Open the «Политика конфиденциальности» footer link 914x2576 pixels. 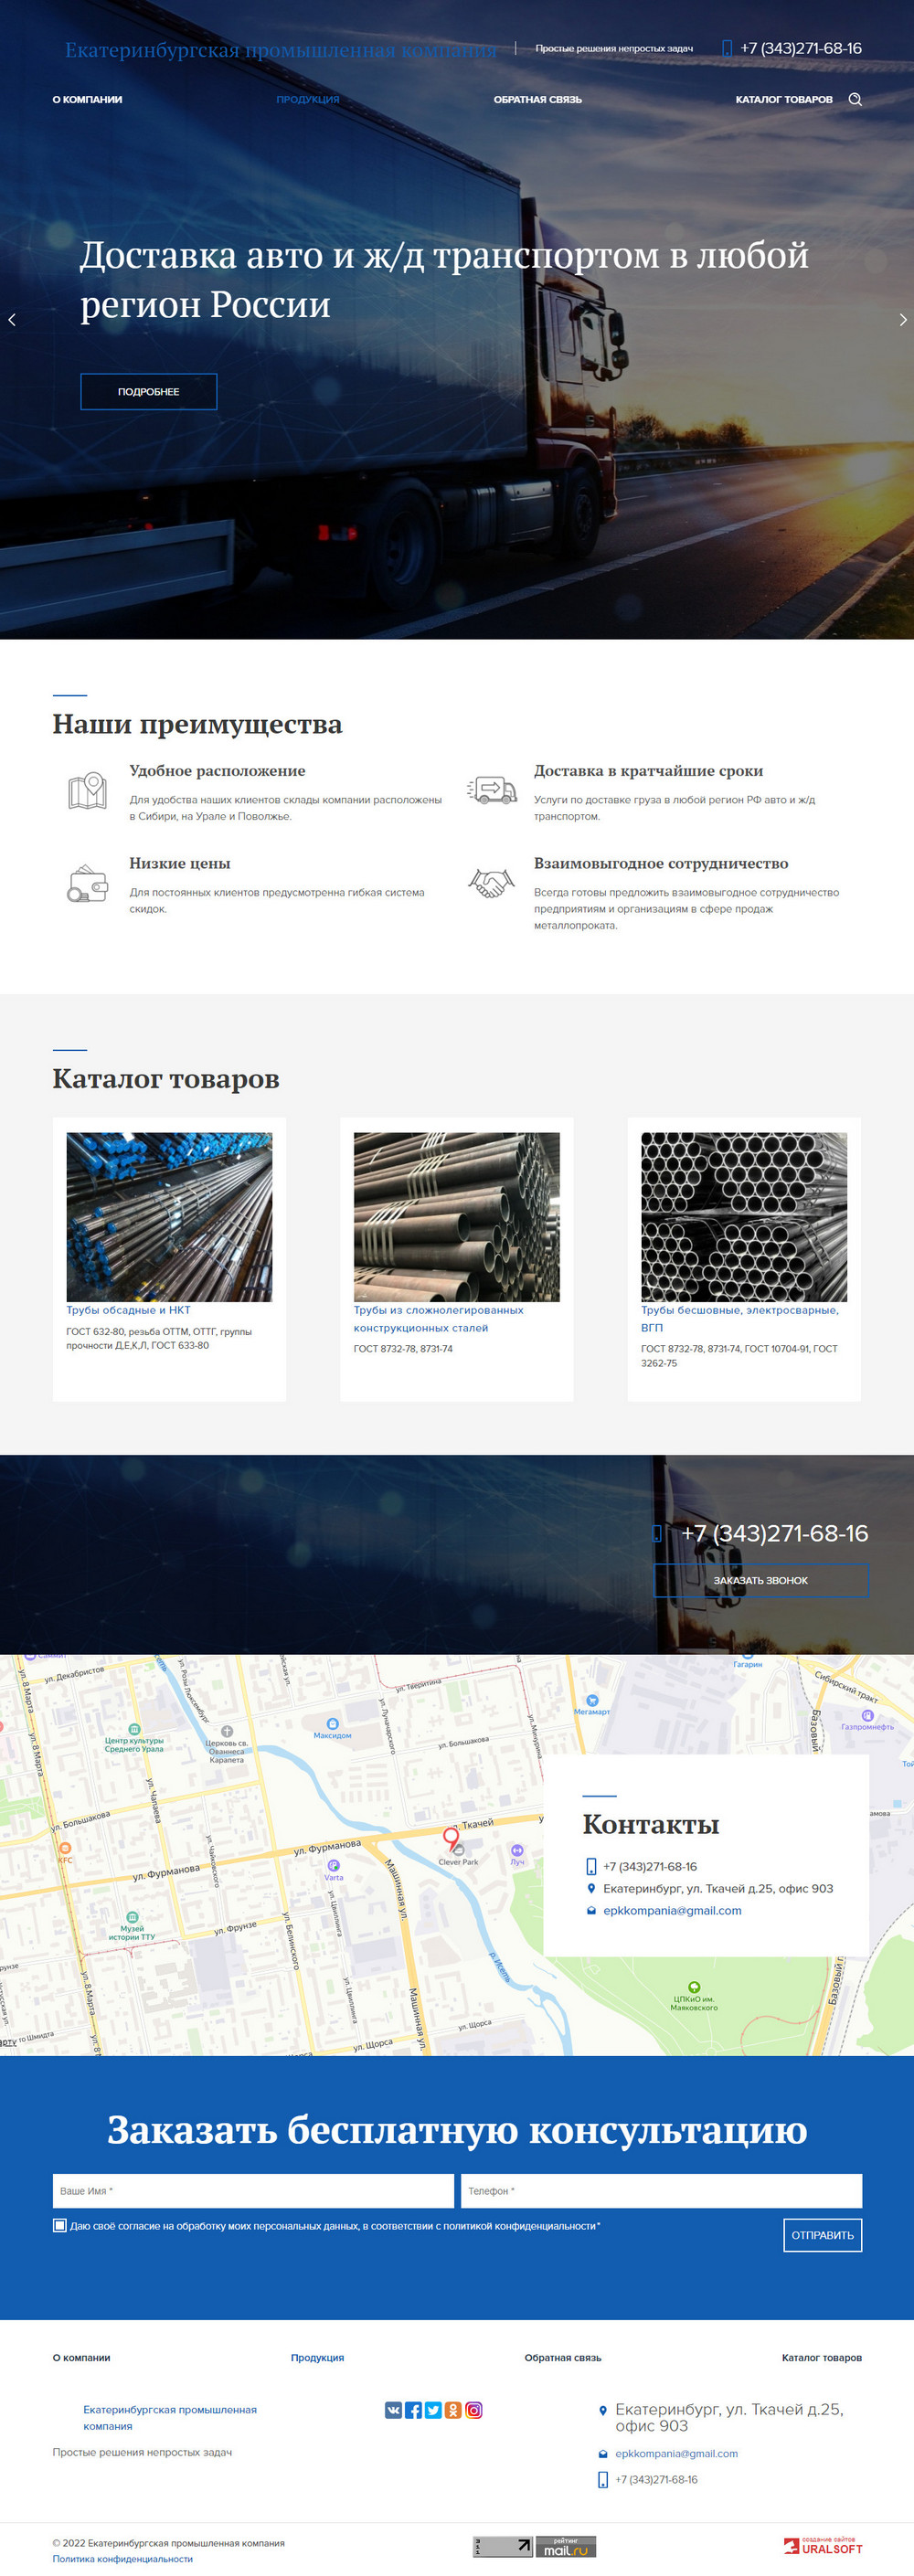122,2559
